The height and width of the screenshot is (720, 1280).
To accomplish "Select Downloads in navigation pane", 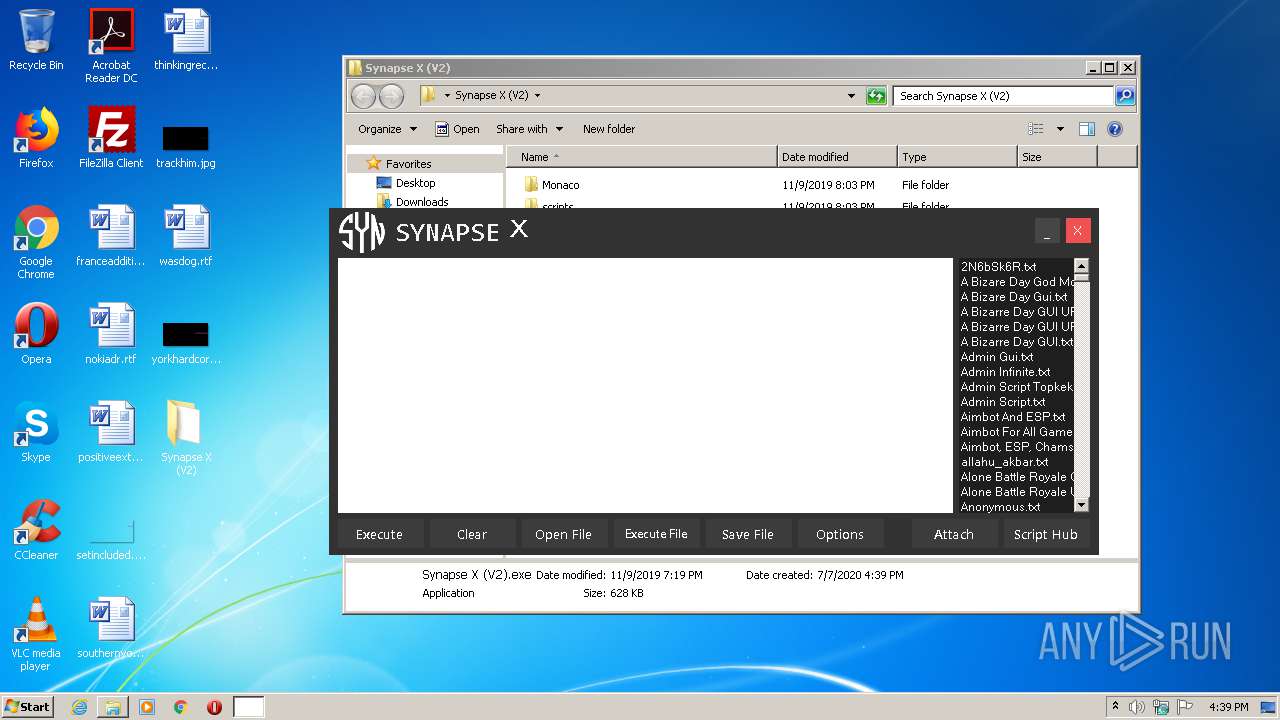I will pyautogui.click(x=421, y=201).
